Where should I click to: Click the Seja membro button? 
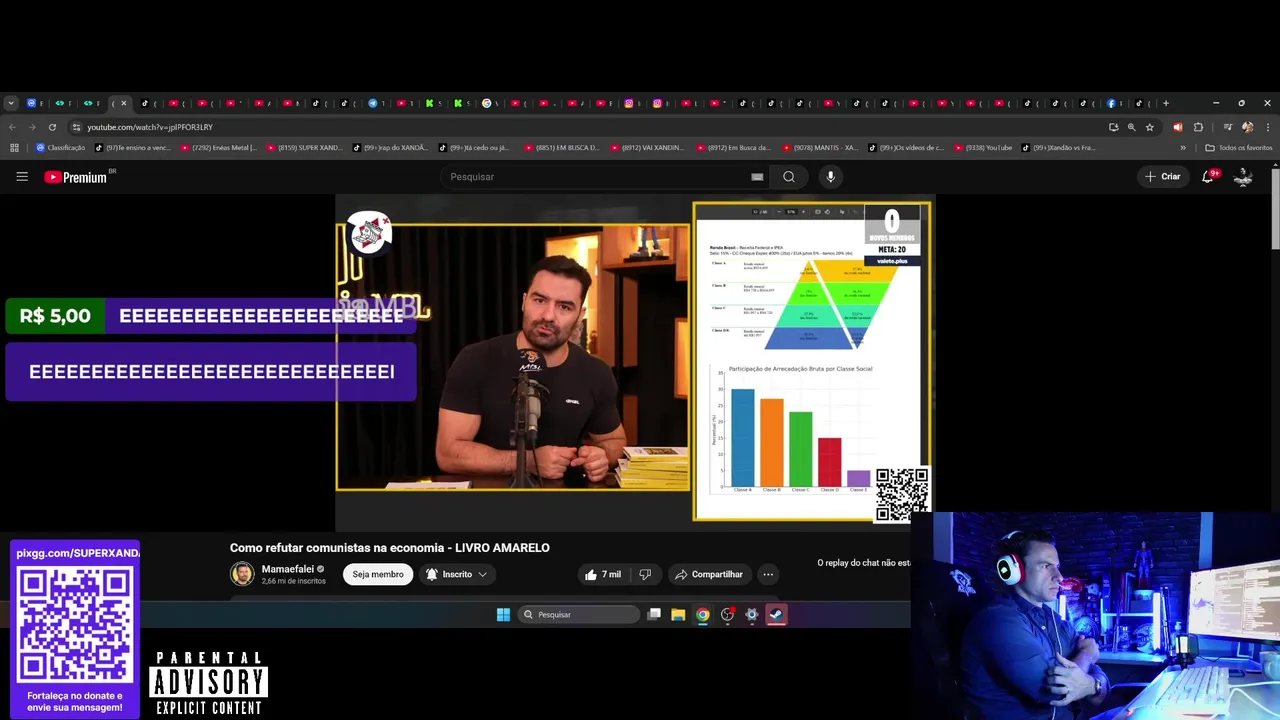pos(378,574)
